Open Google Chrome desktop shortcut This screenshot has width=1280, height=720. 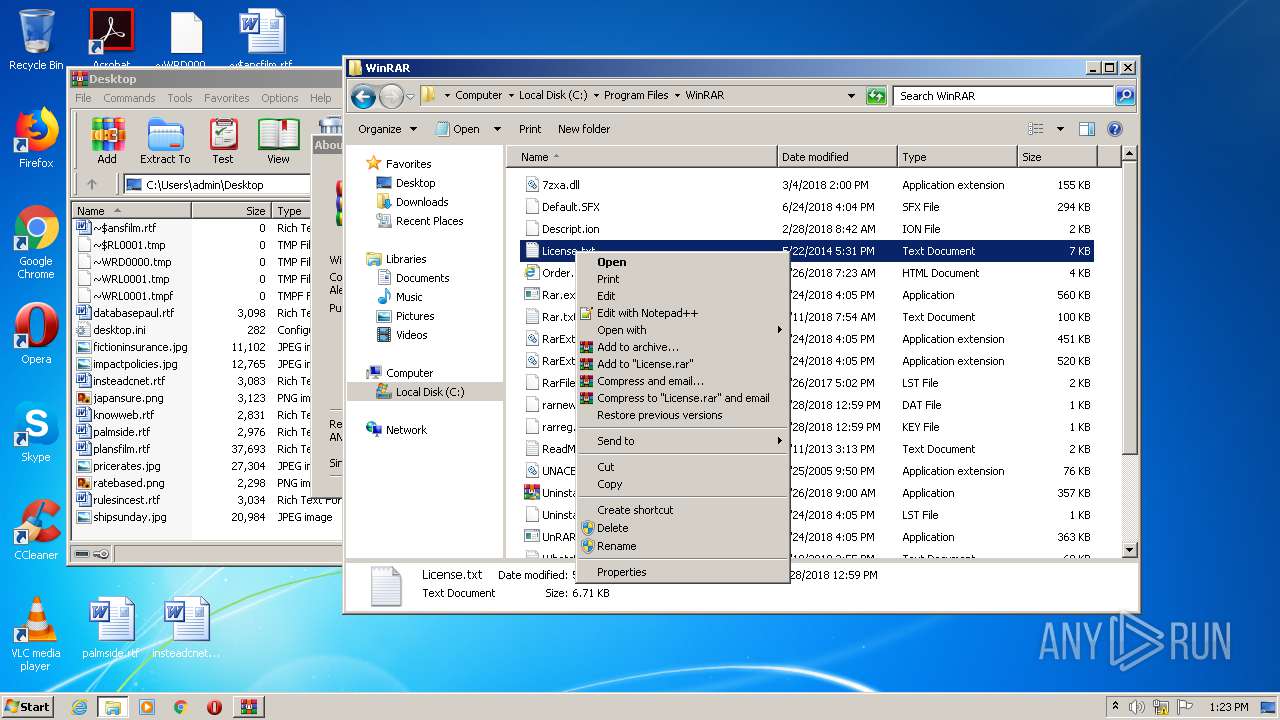click(x=36, y=242)
